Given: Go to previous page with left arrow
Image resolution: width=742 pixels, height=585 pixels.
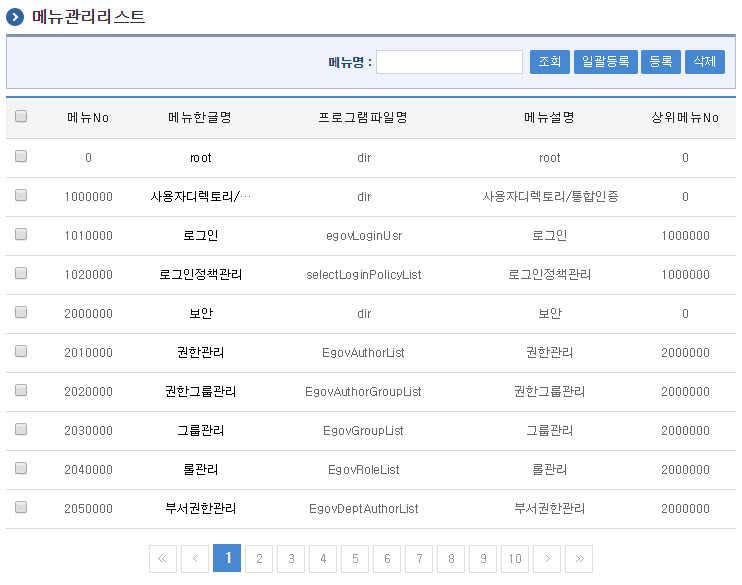Looking at the screenshot, I should [195, 559].
